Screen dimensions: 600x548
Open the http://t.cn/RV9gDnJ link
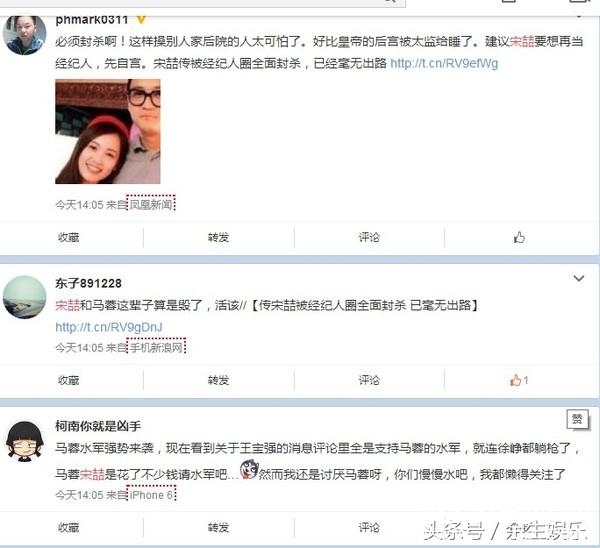[x=109, y=327]
